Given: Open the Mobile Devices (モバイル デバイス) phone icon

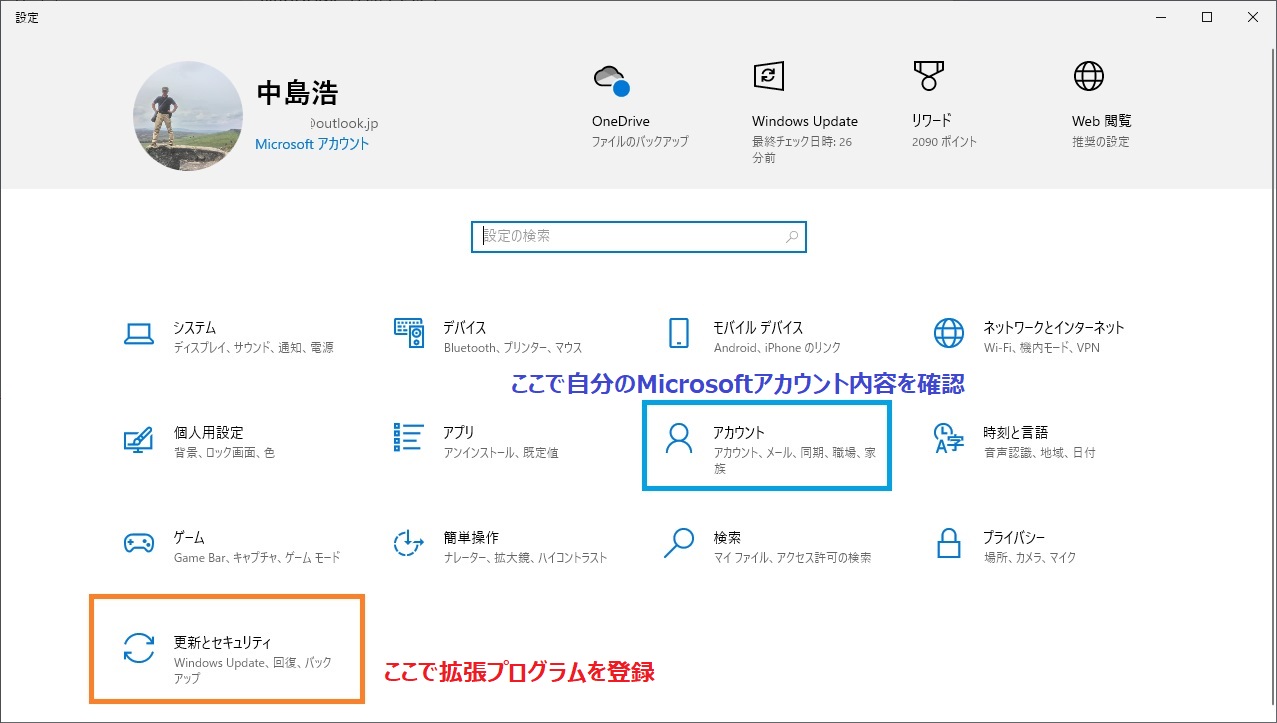Looking at the screenshot, I should [x=679, y=333].
